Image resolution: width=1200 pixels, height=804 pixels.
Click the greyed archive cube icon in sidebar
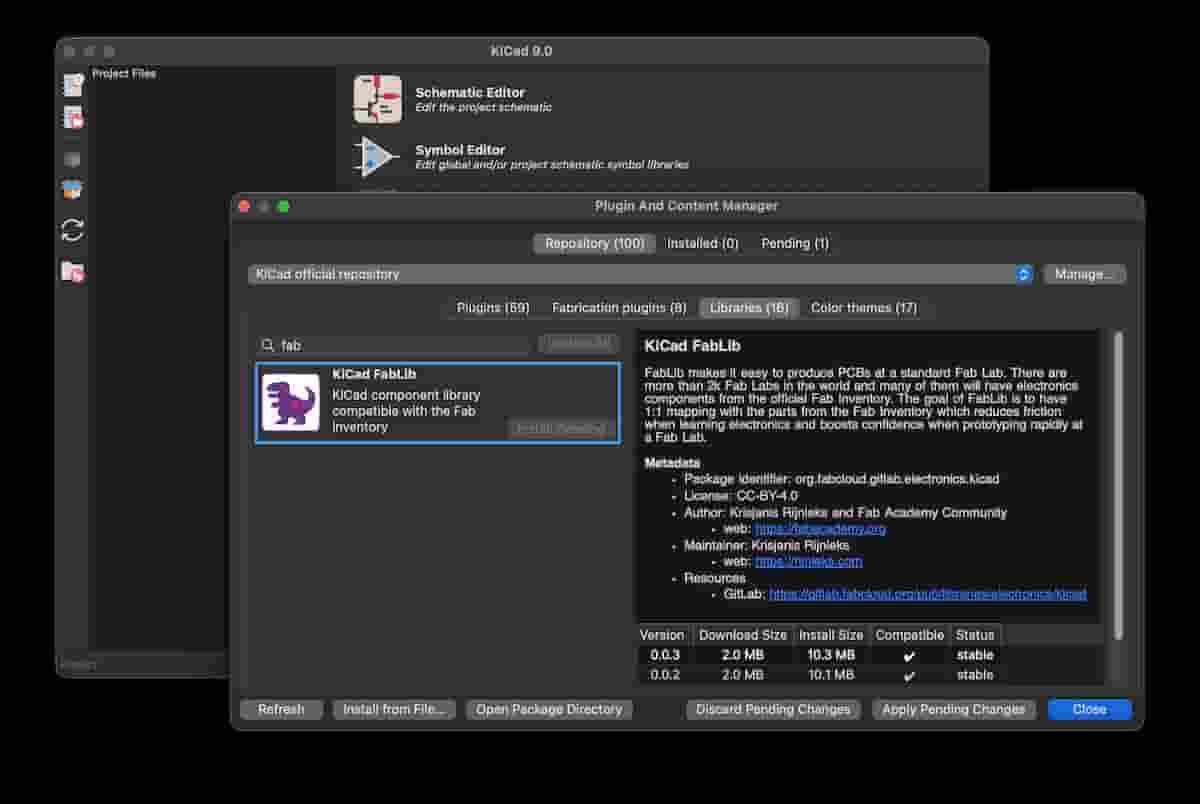pyautogui.click(x=72, y=158)
